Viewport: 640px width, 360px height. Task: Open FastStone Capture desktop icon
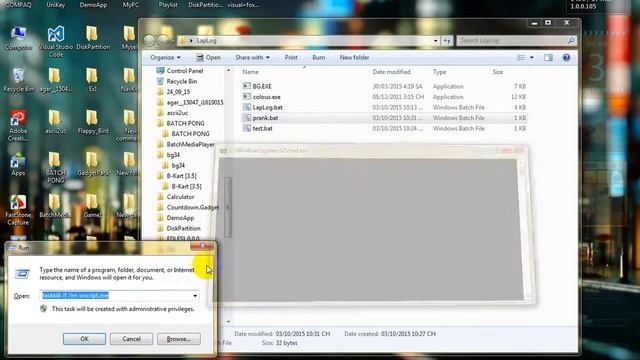coord(18,210)
